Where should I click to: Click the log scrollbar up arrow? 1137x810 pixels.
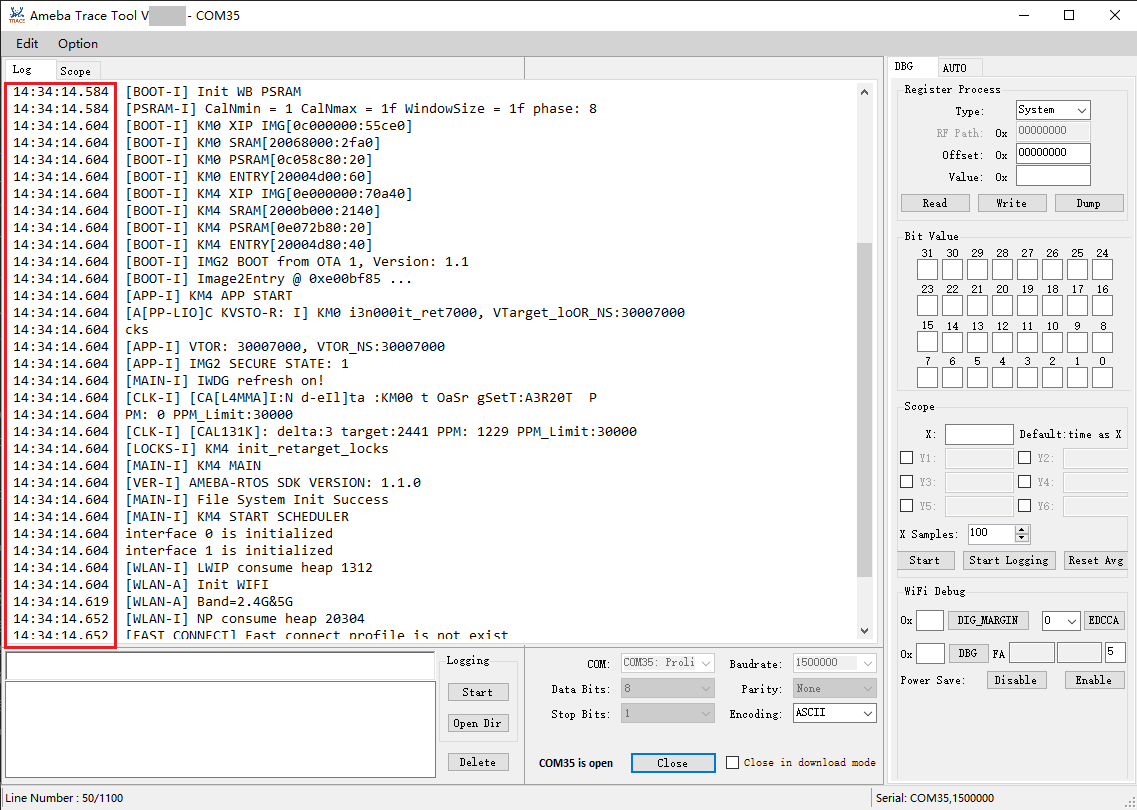(x=865, y=92)
